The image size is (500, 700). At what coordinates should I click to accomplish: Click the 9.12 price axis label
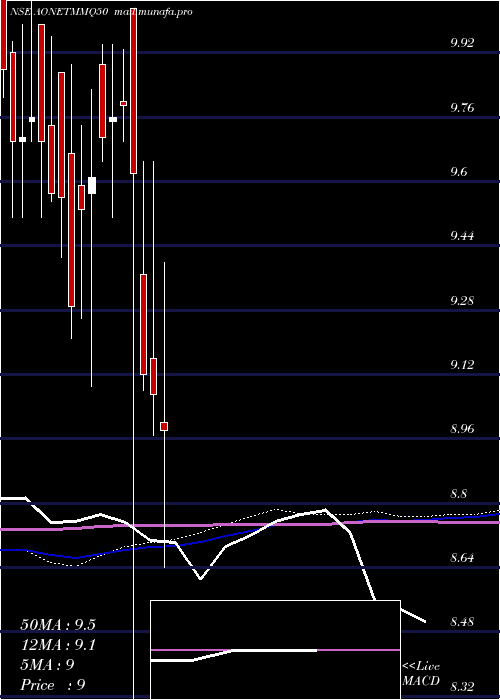pos(462,365)
